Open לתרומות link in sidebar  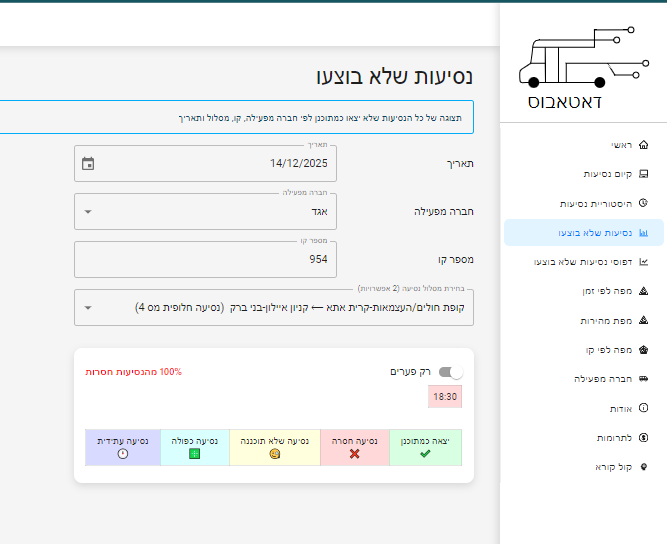click(x=584, y=437)
